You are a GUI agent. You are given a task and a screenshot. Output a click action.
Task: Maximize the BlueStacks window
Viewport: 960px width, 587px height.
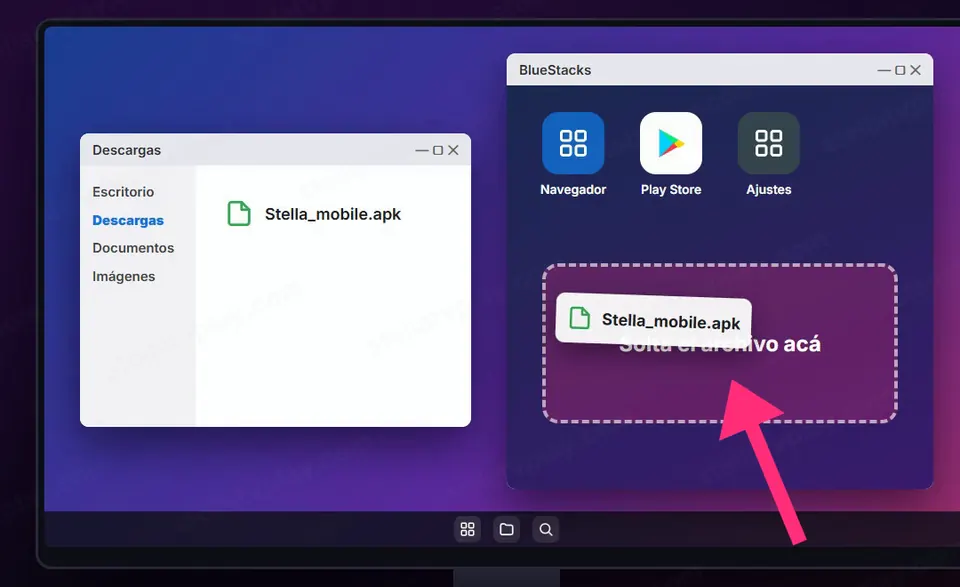[x=900, y=70]
